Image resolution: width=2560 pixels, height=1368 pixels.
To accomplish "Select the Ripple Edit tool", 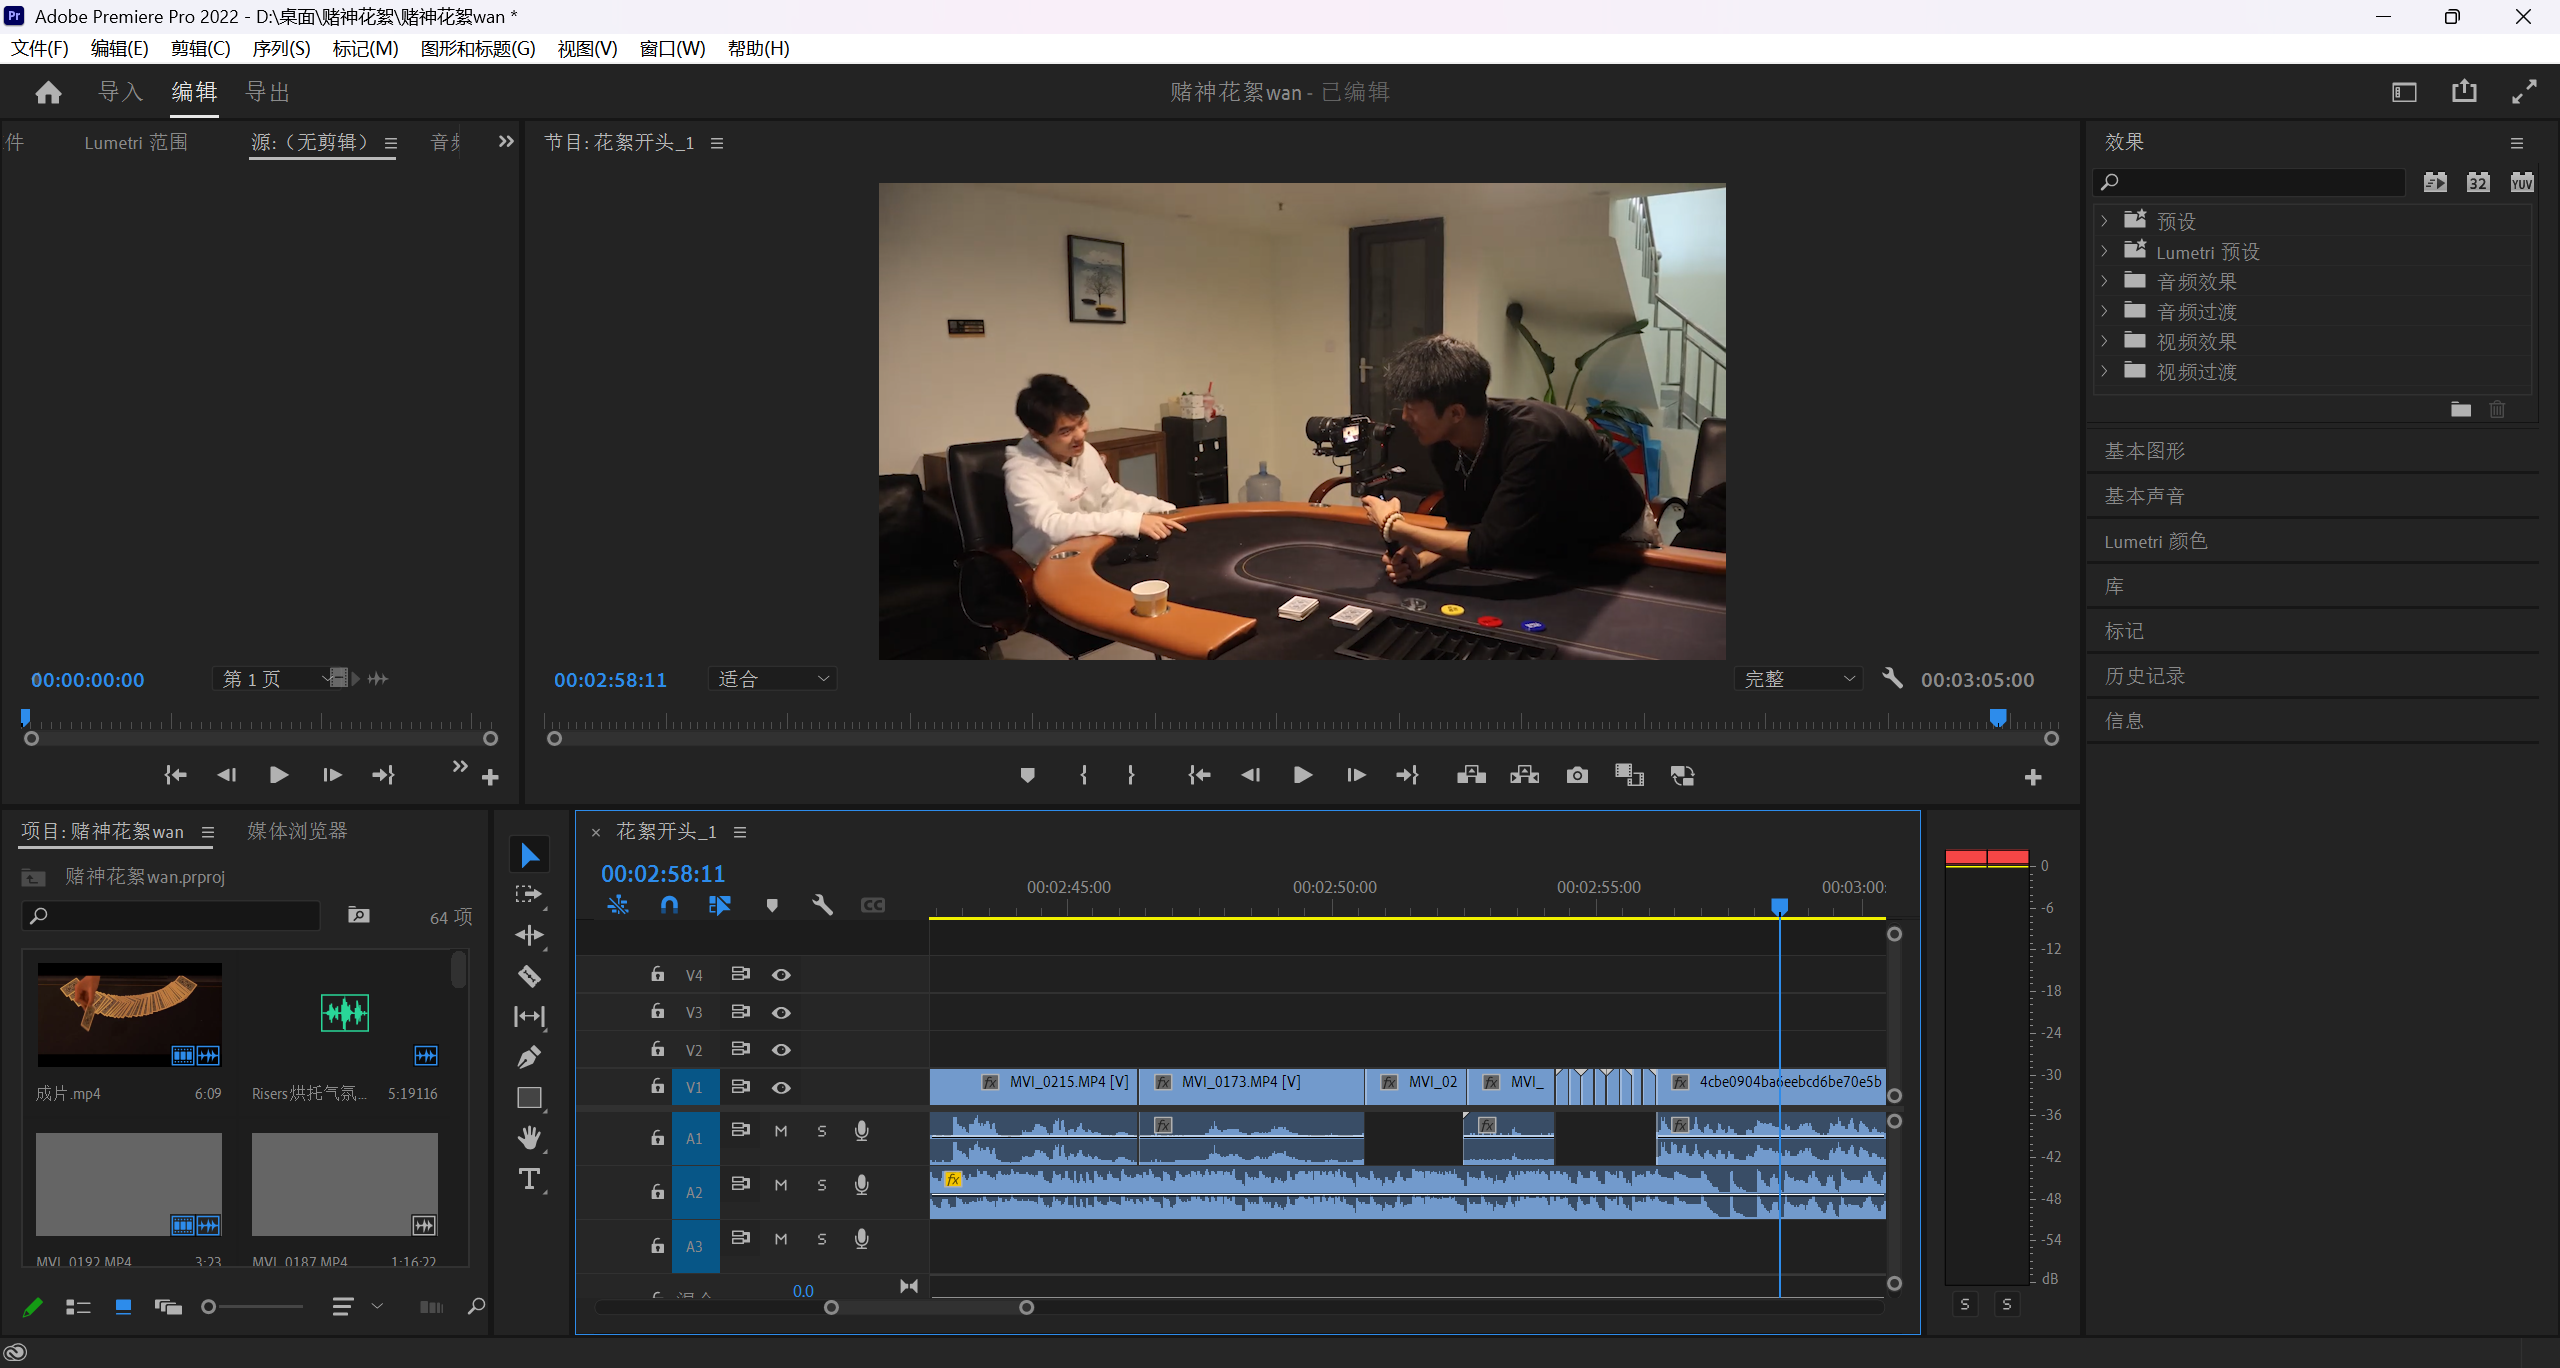I will [x=529, y=935].
